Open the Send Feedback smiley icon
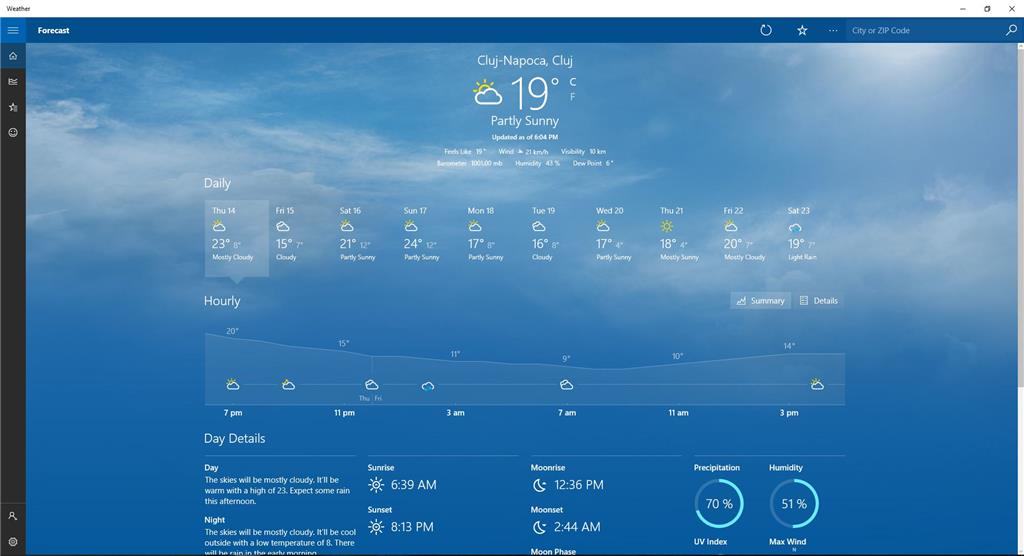 click(13, 133)
